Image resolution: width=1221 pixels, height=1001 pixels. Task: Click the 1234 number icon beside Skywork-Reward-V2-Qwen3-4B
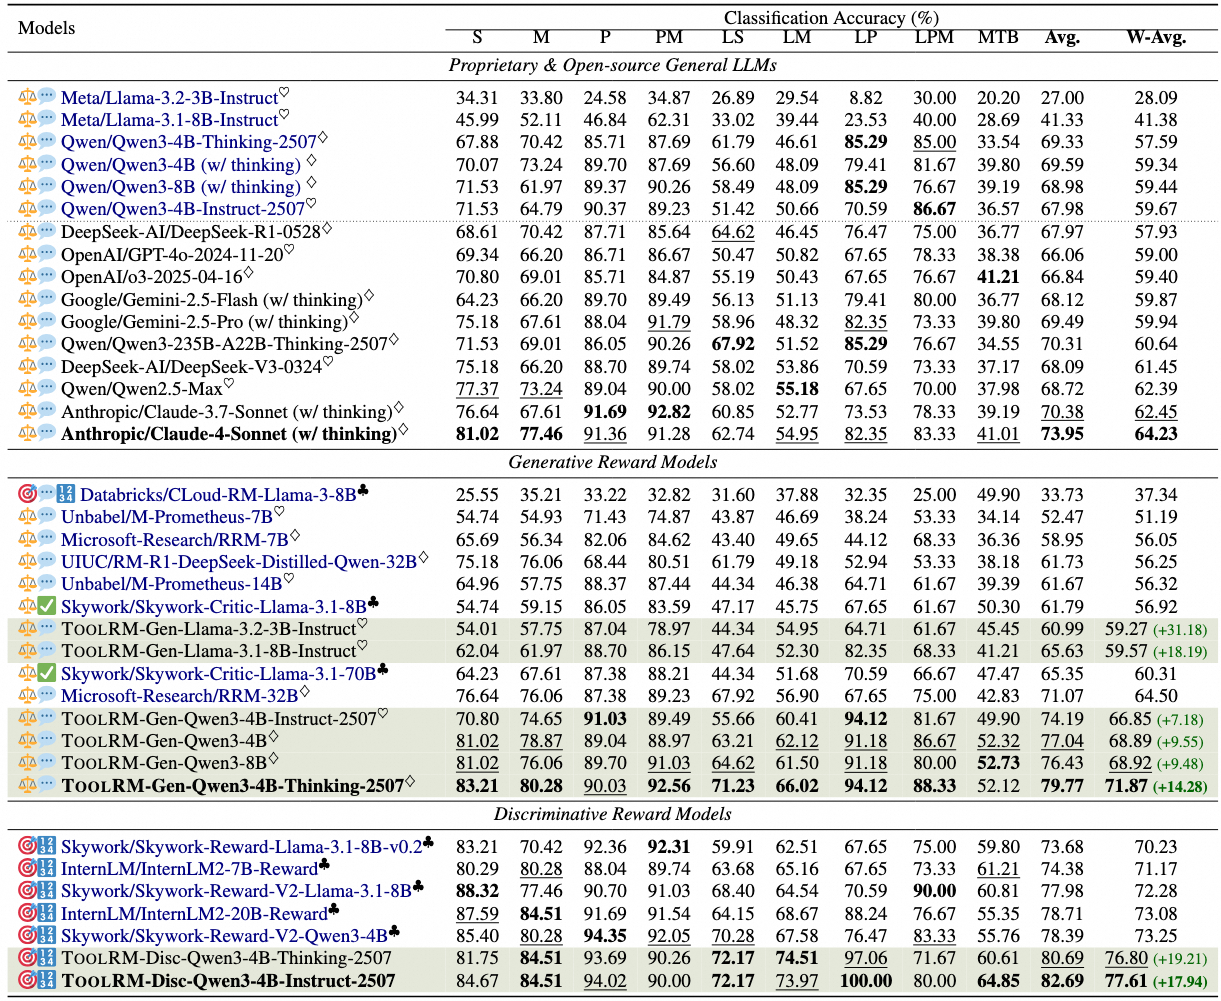tap(47, 937)
